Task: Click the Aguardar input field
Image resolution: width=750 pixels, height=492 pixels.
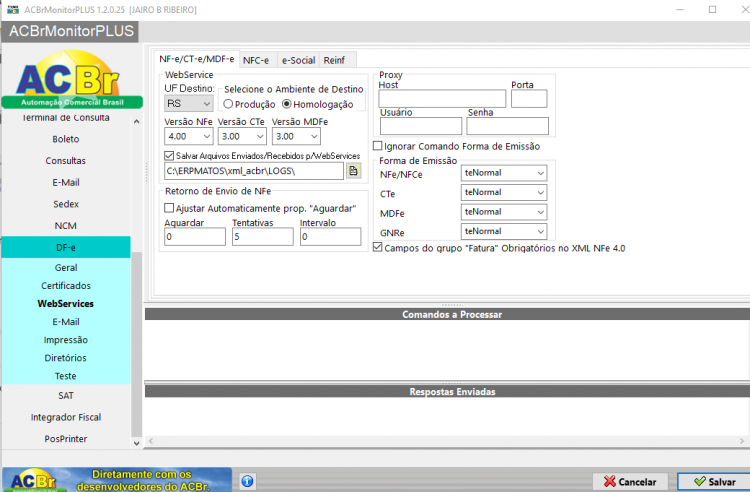Action: pos(195,237)
